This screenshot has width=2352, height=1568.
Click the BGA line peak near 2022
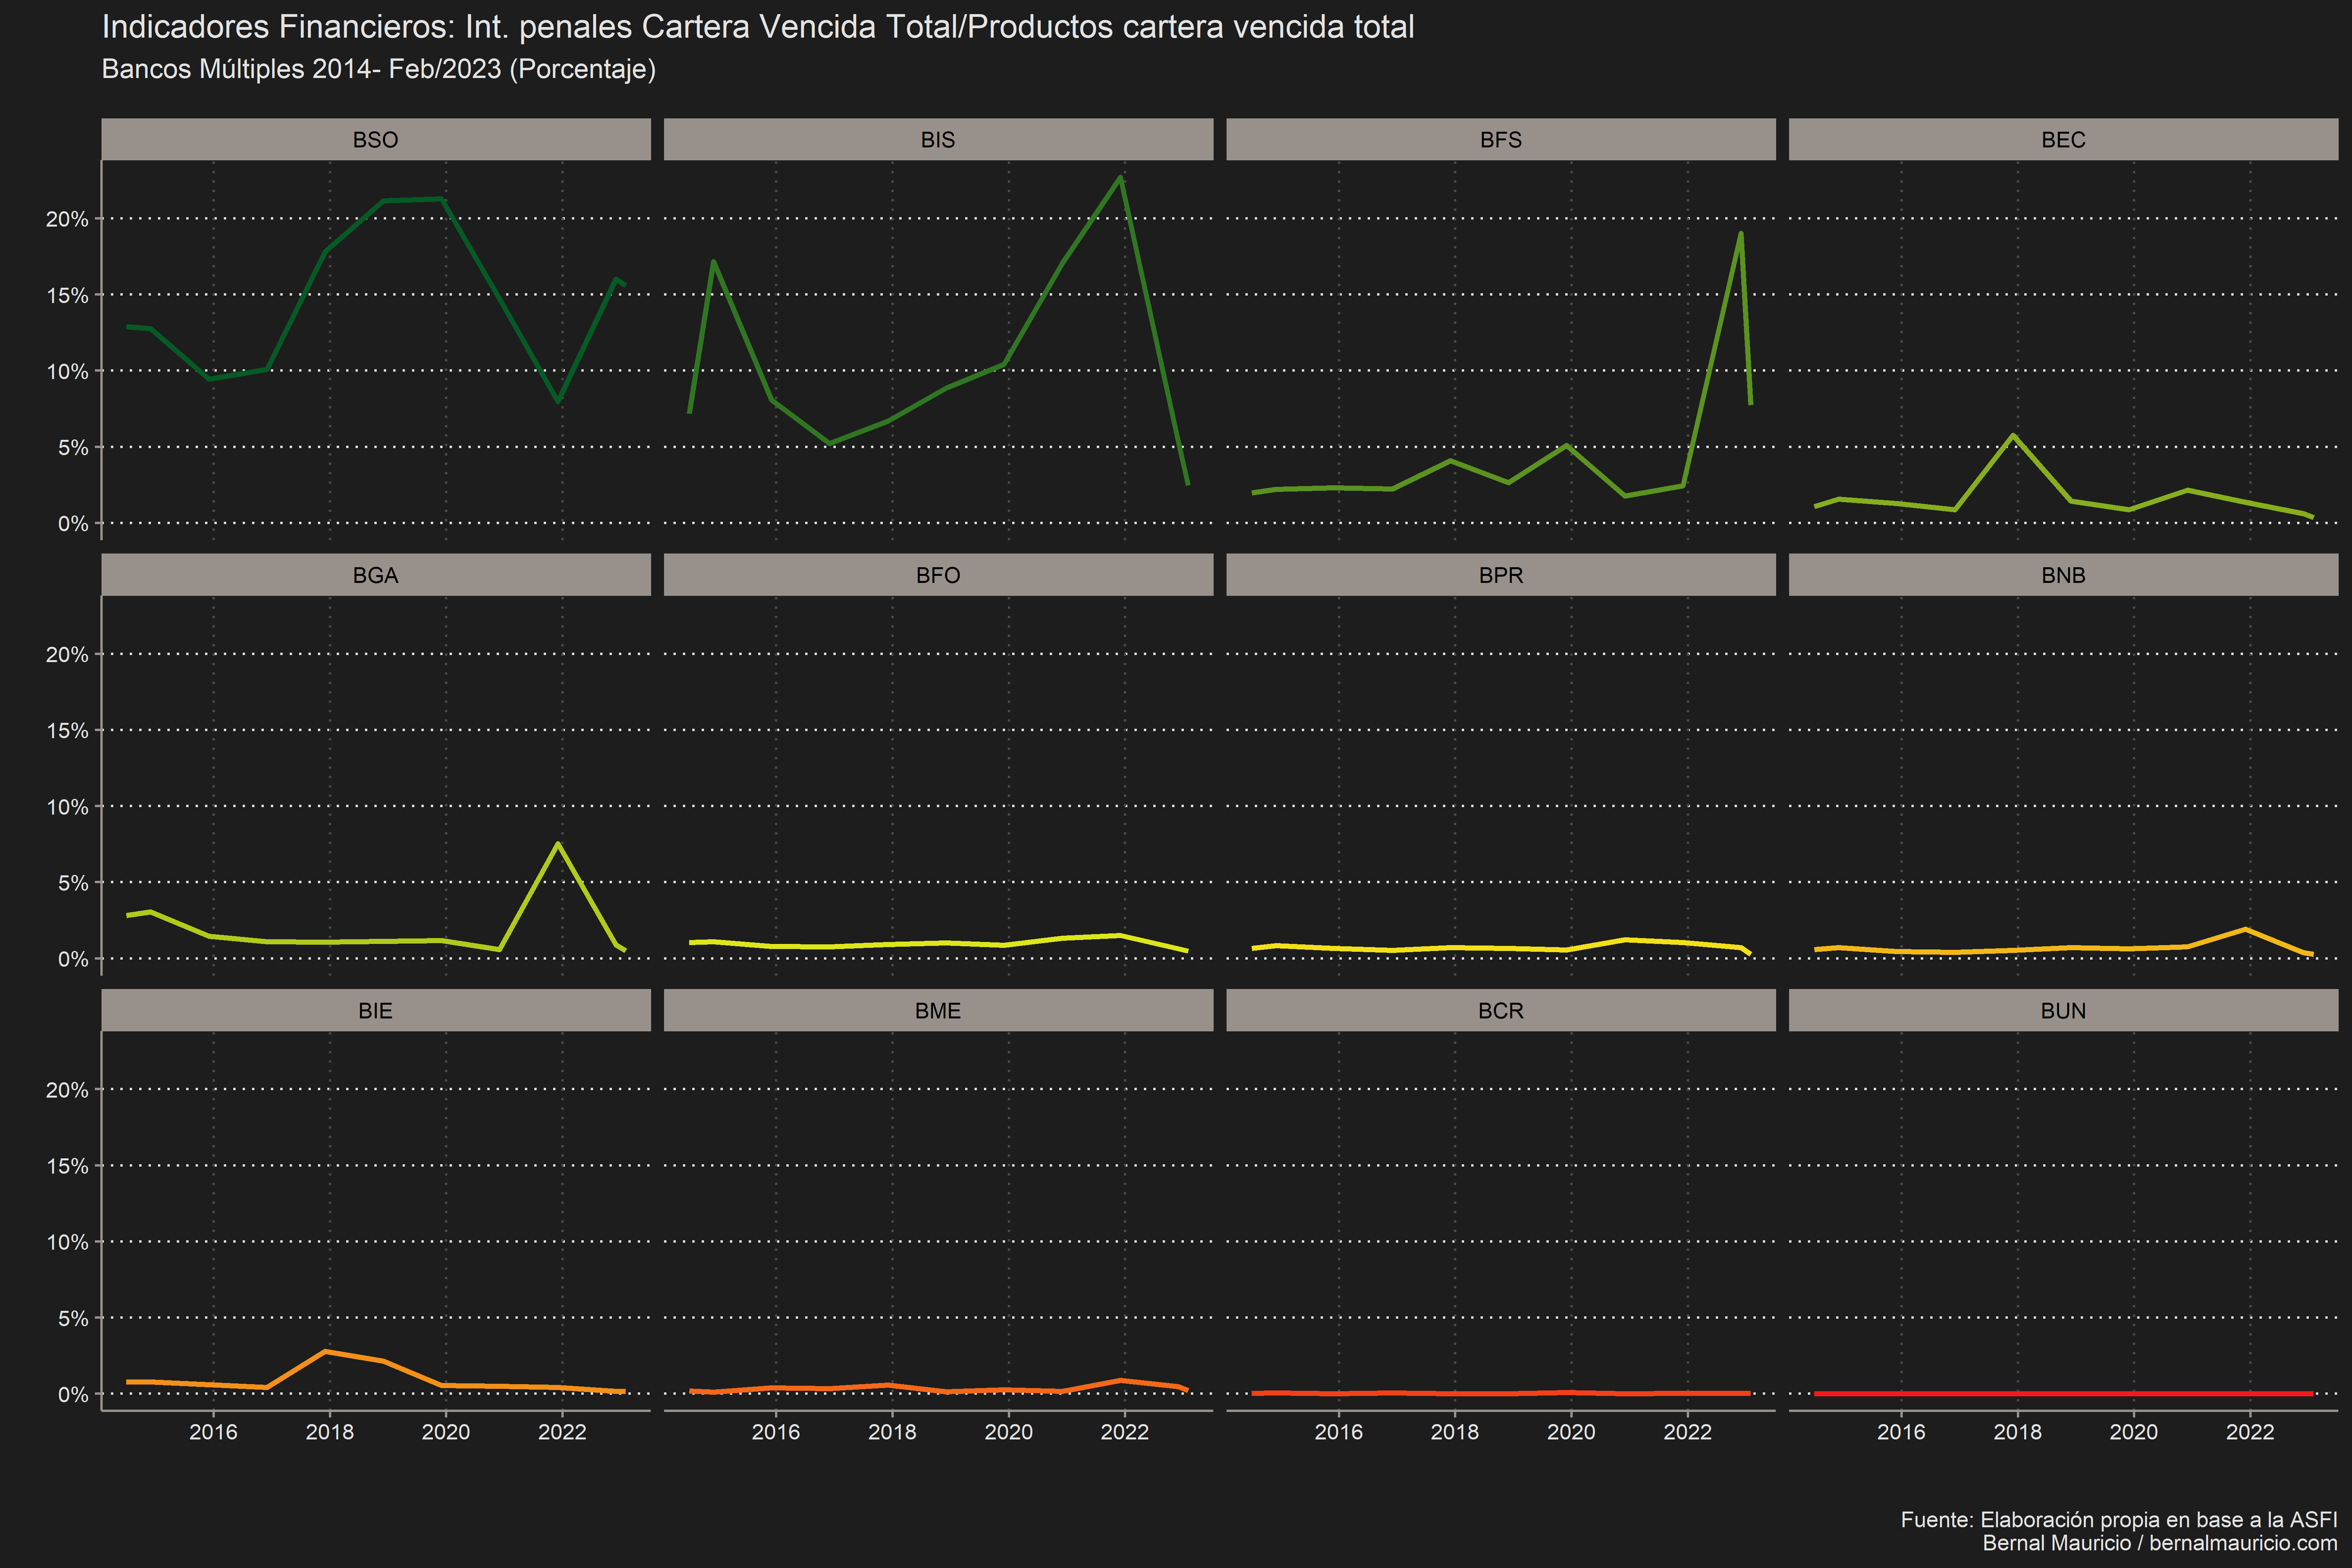pyautogui.click(x=558, y=844)
